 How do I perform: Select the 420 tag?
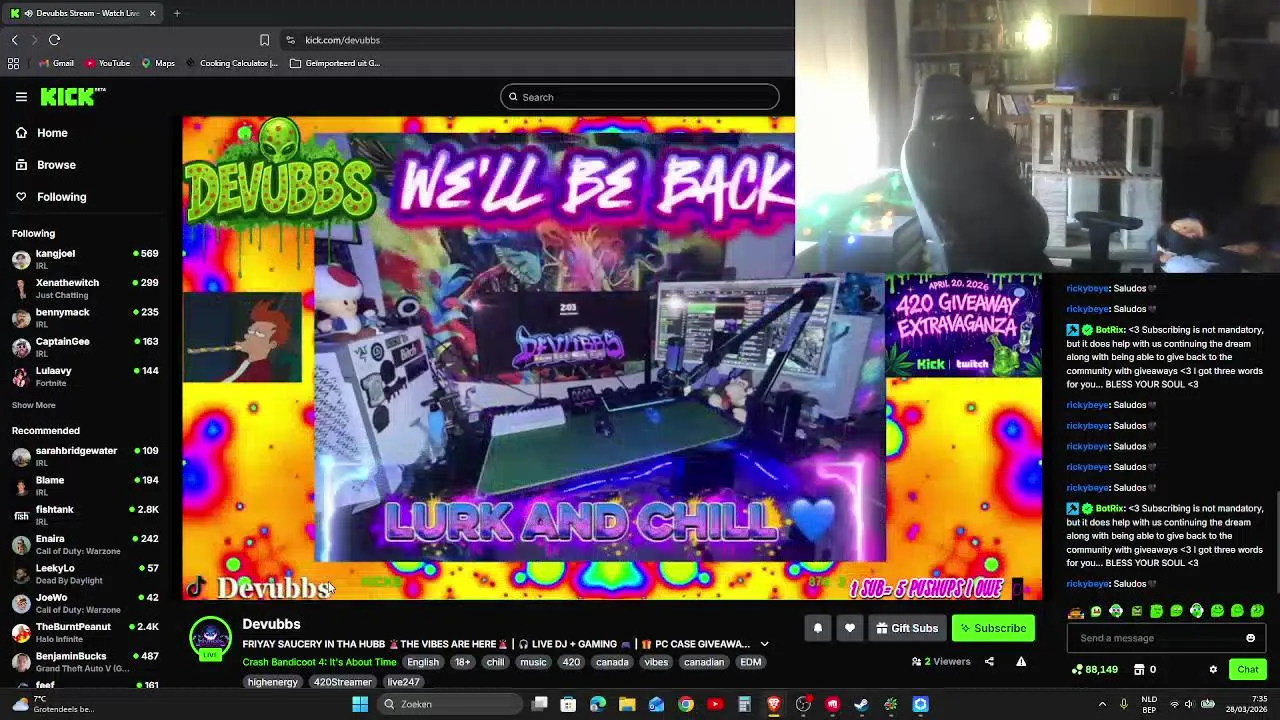571,662
